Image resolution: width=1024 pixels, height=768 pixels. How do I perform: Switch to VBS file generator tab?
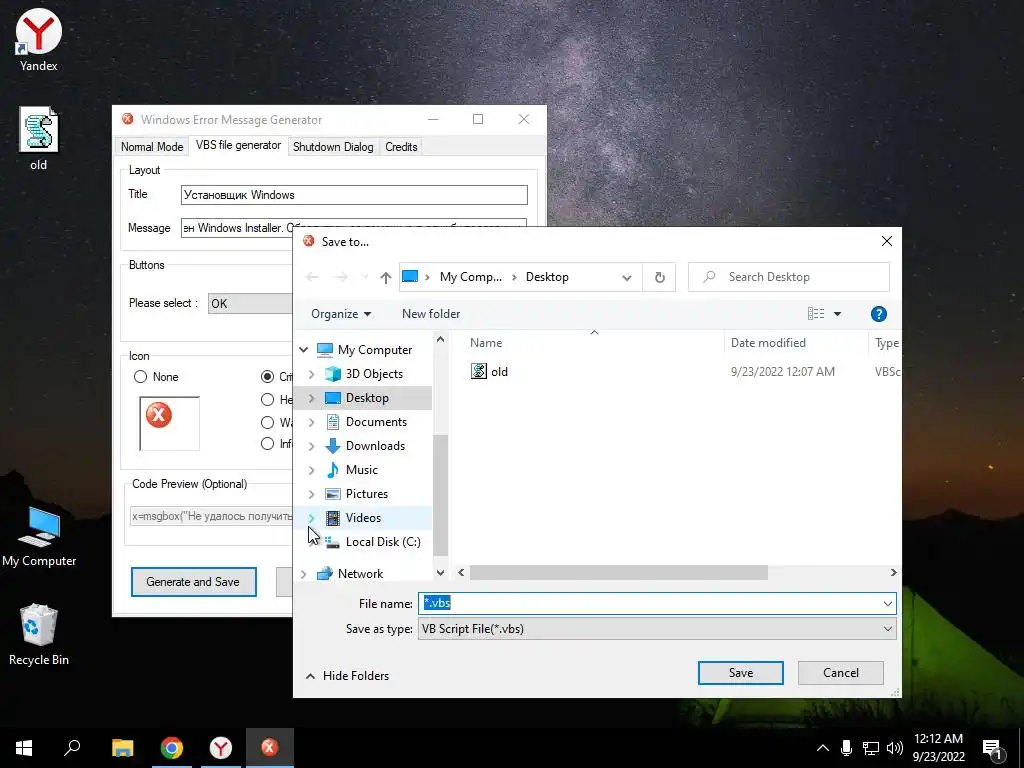(x=238, y=146)
